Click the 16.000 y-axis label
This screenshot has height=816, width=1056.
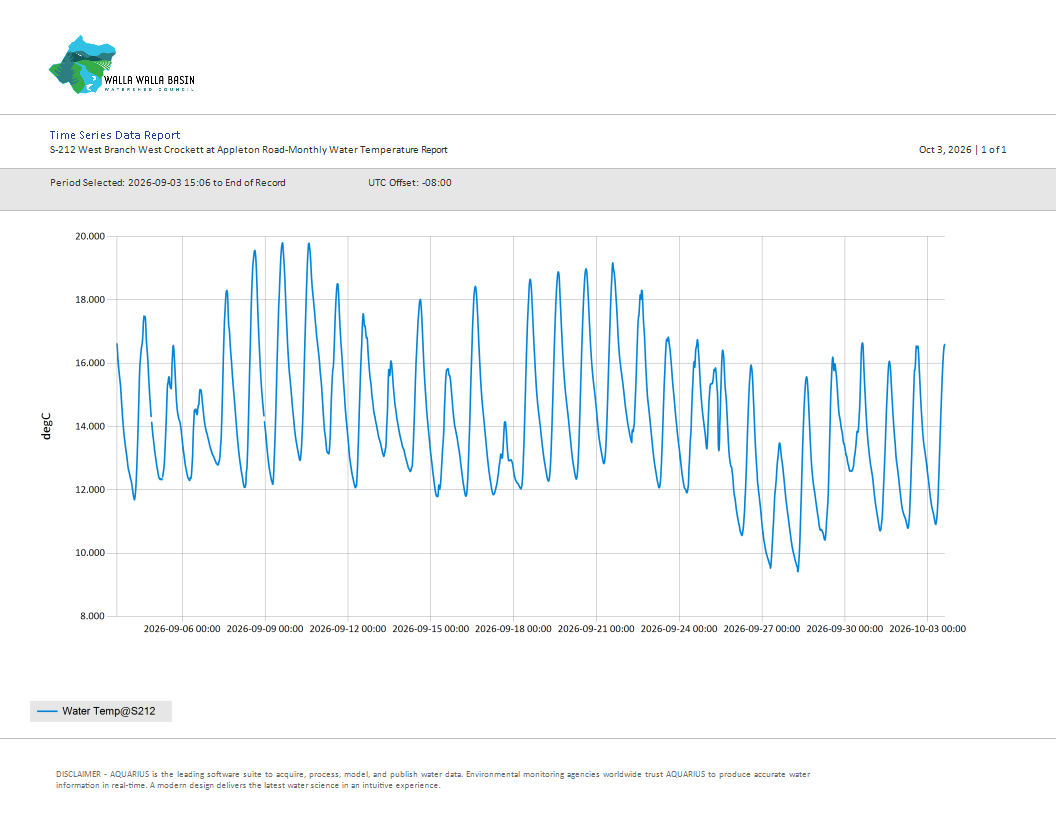coord(90,363)
